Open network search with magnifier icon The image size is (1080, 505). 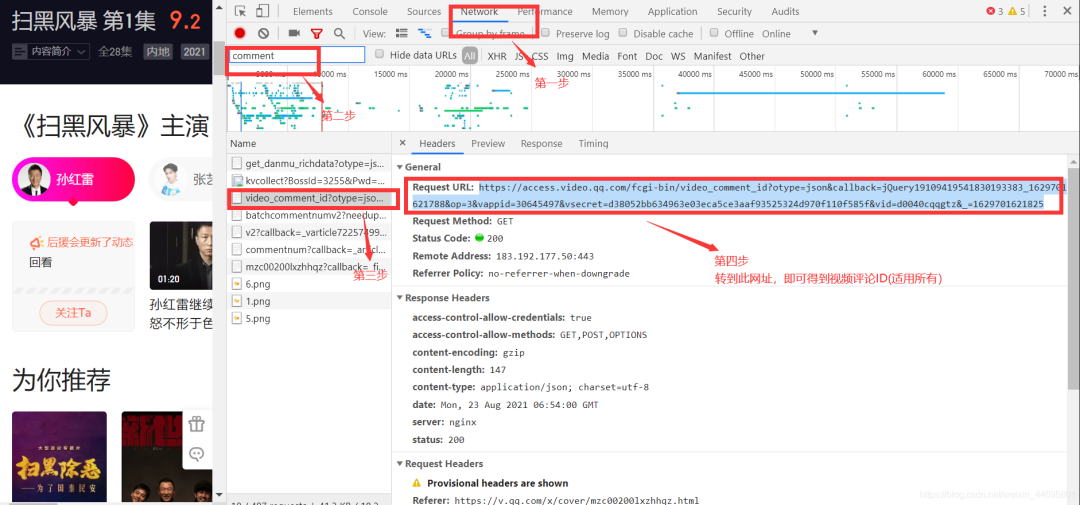click(339, 33)
